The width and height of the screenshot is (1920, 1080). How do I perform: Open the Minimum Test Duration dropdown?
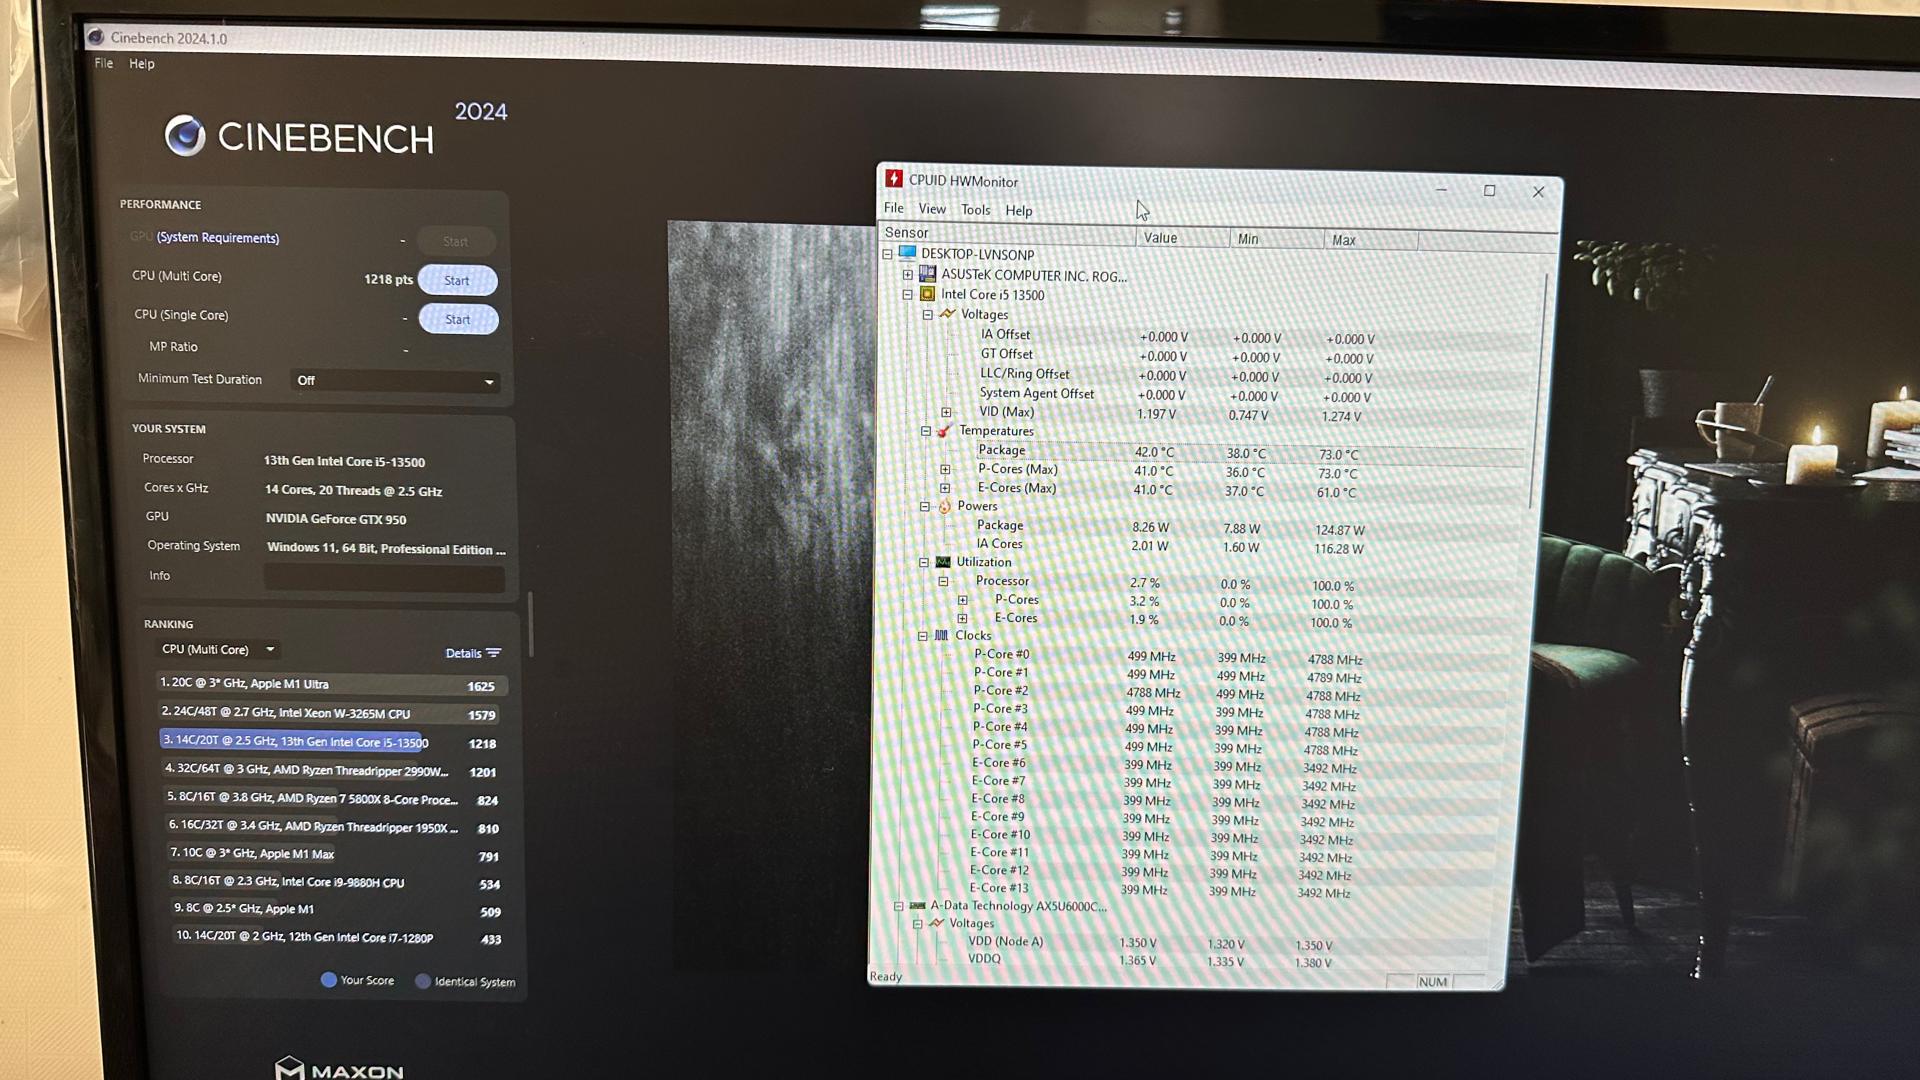(x=397, y=381)
